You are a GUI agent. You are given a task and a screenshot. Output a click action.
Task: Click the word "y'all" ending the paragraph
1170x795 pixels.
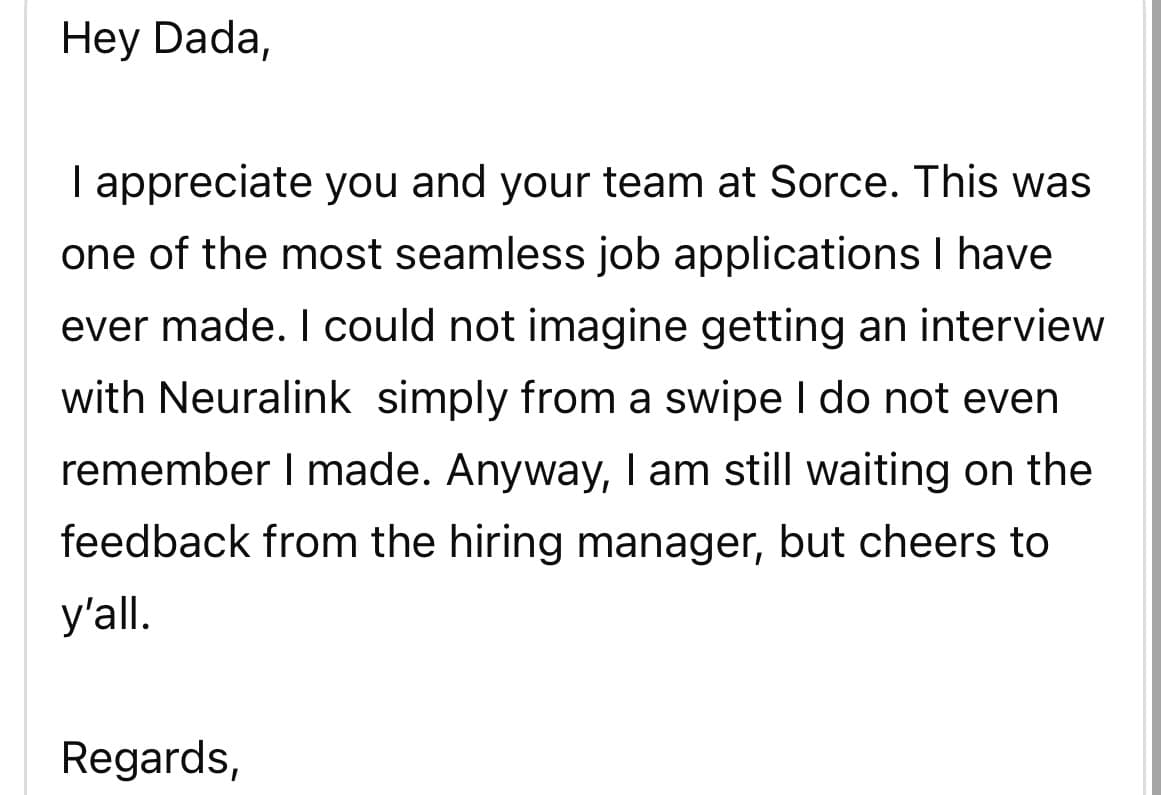click(x=104, y=615)
